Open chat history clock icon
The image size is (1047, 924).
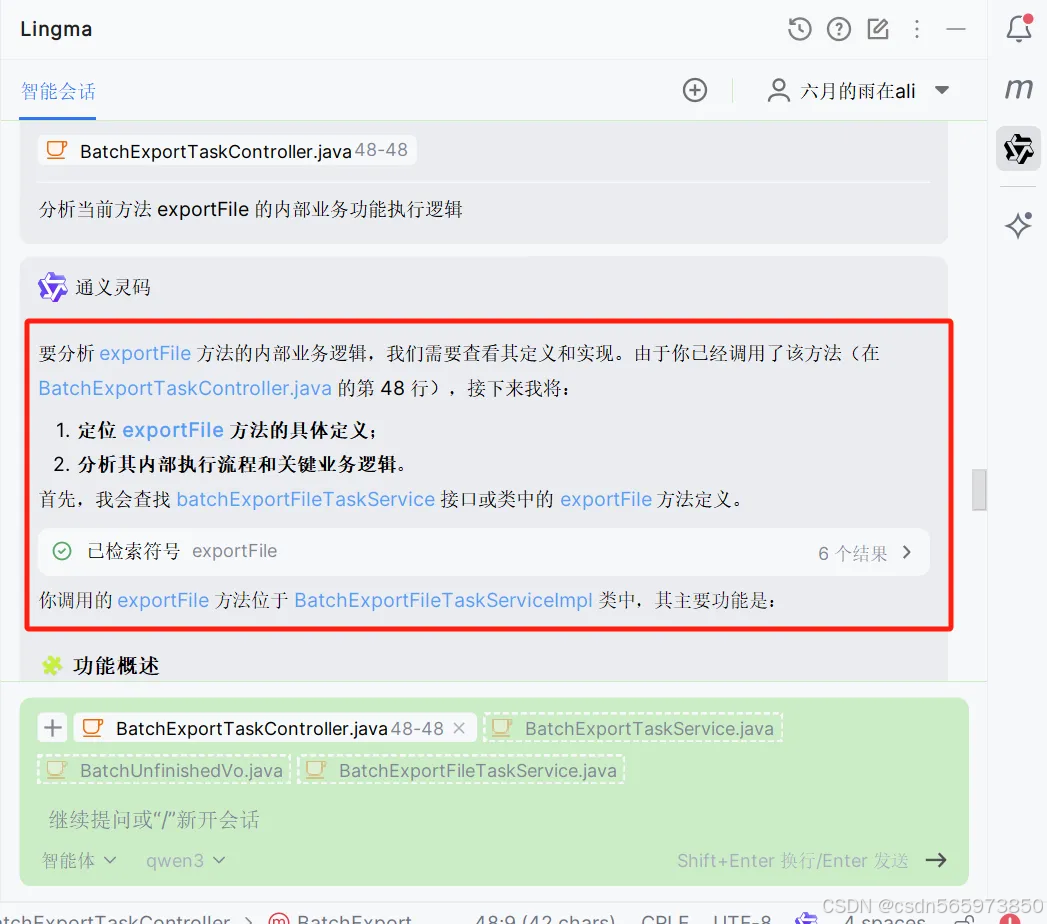tap(799, 29)
